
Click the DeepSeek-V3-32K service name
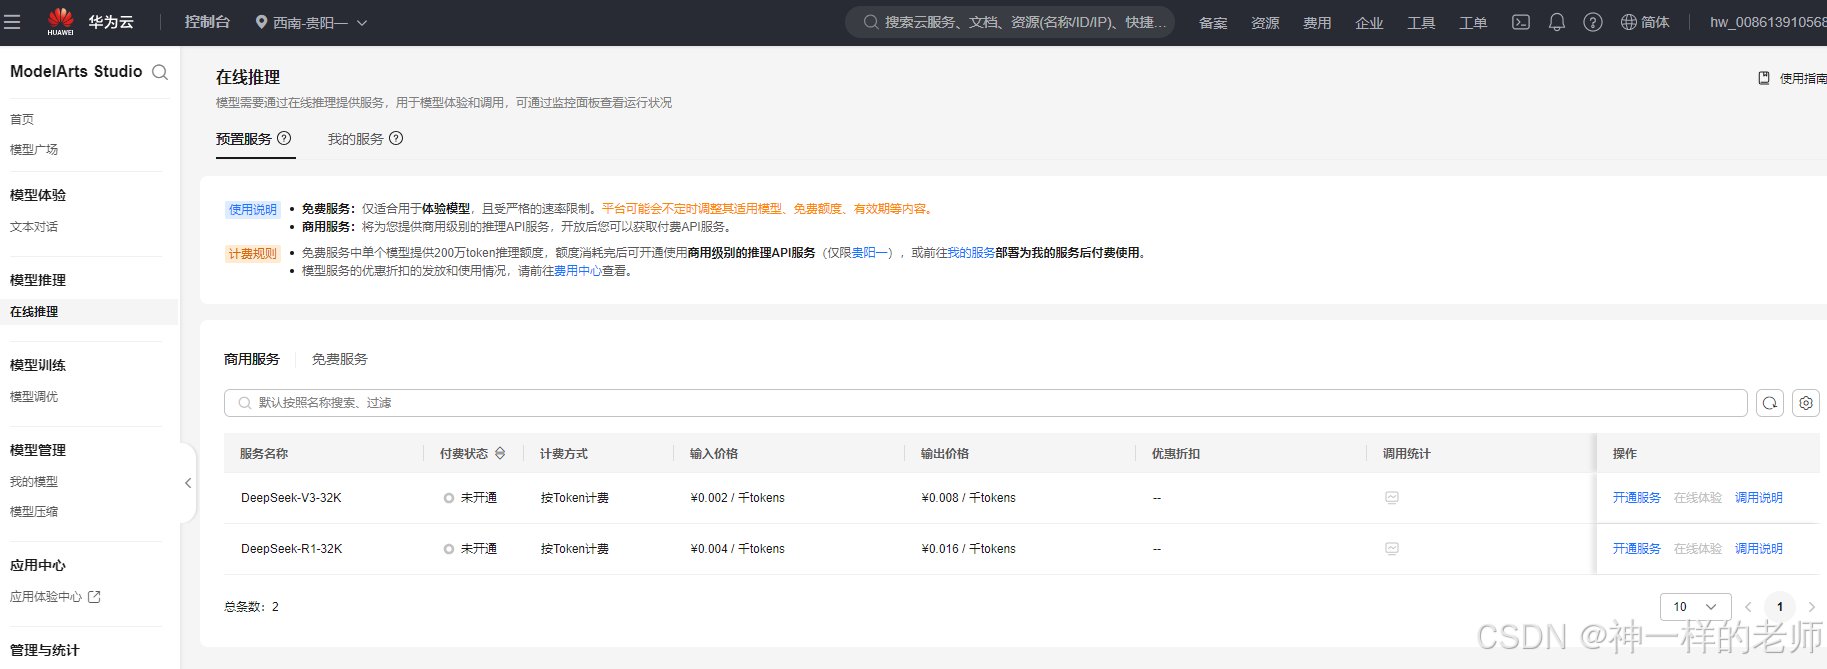(x=291, y=498)
